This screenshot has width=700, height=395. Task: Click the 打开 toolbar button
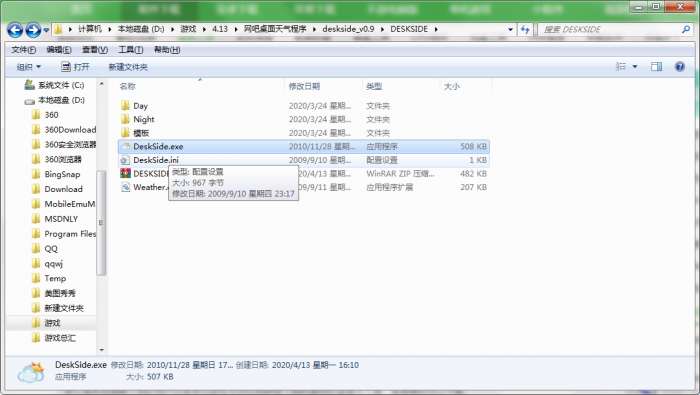click(75, 67)
